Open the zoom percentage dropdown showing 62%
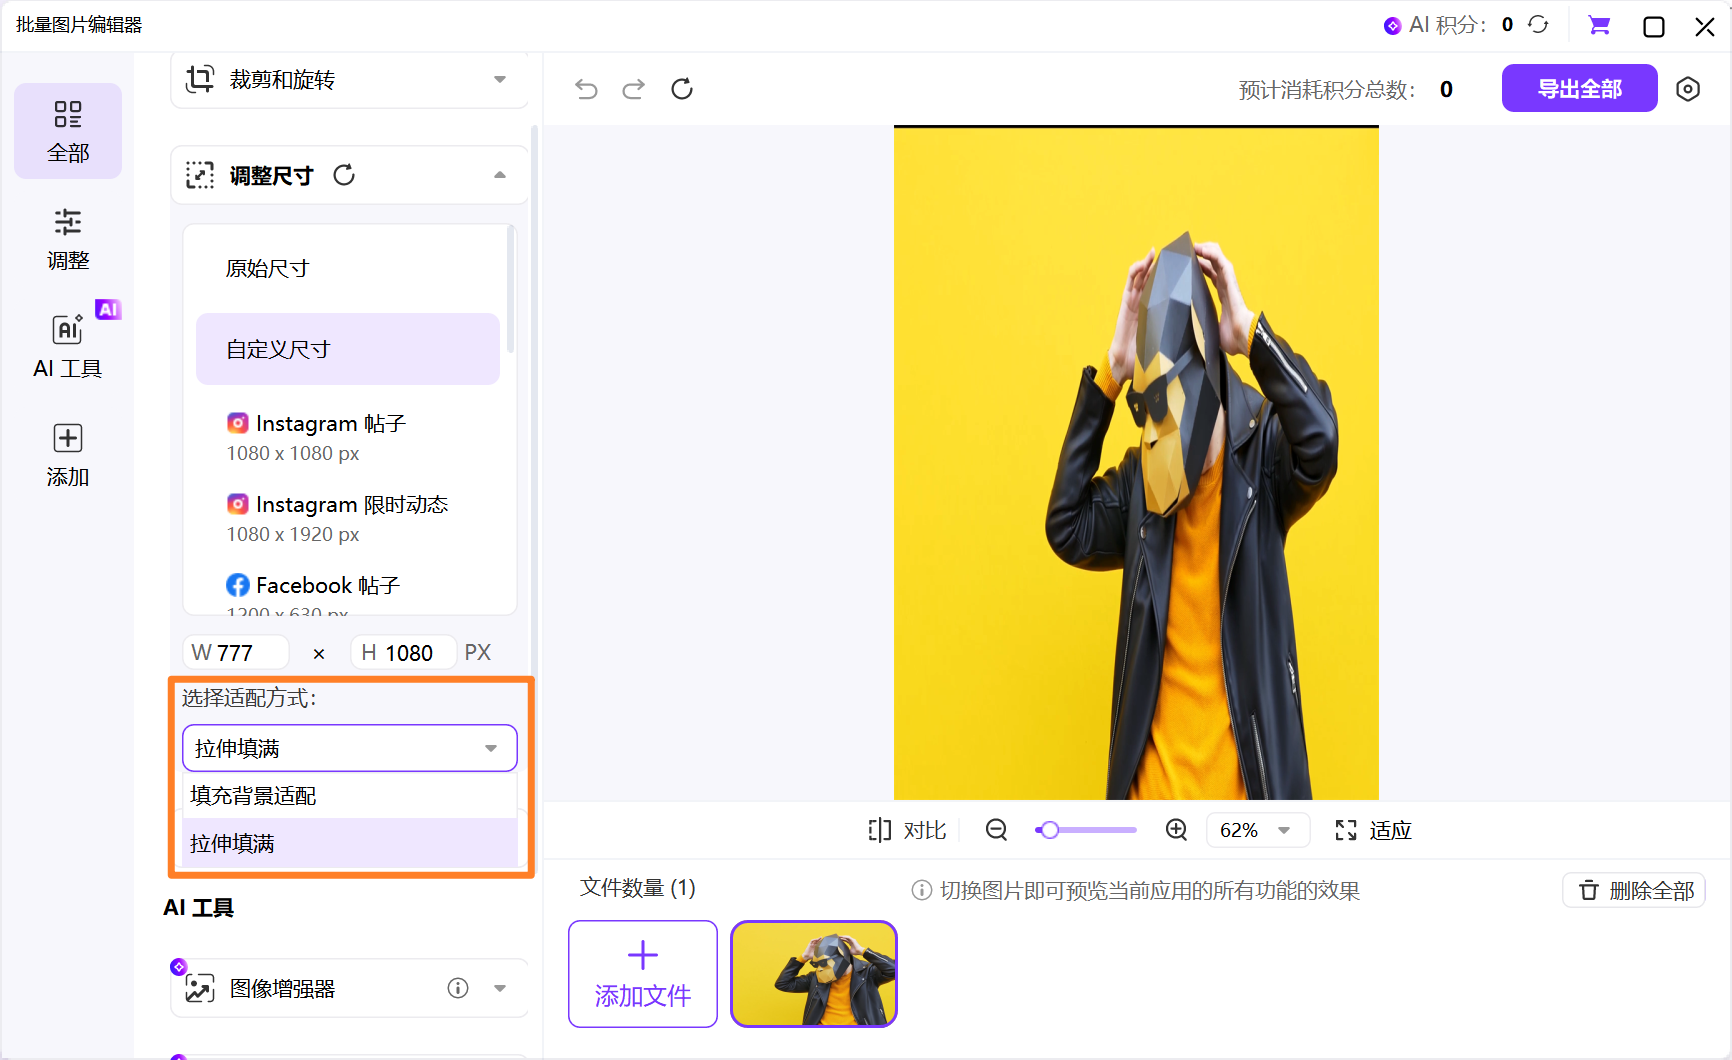Viewport: 1732px width, 1060px height. [1257, 829]
